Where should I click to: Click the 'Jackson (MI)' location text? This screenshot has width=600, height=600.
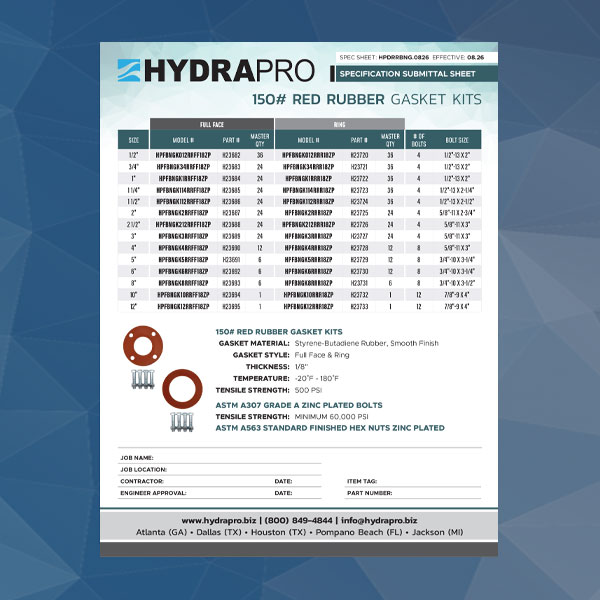[437, 532]
